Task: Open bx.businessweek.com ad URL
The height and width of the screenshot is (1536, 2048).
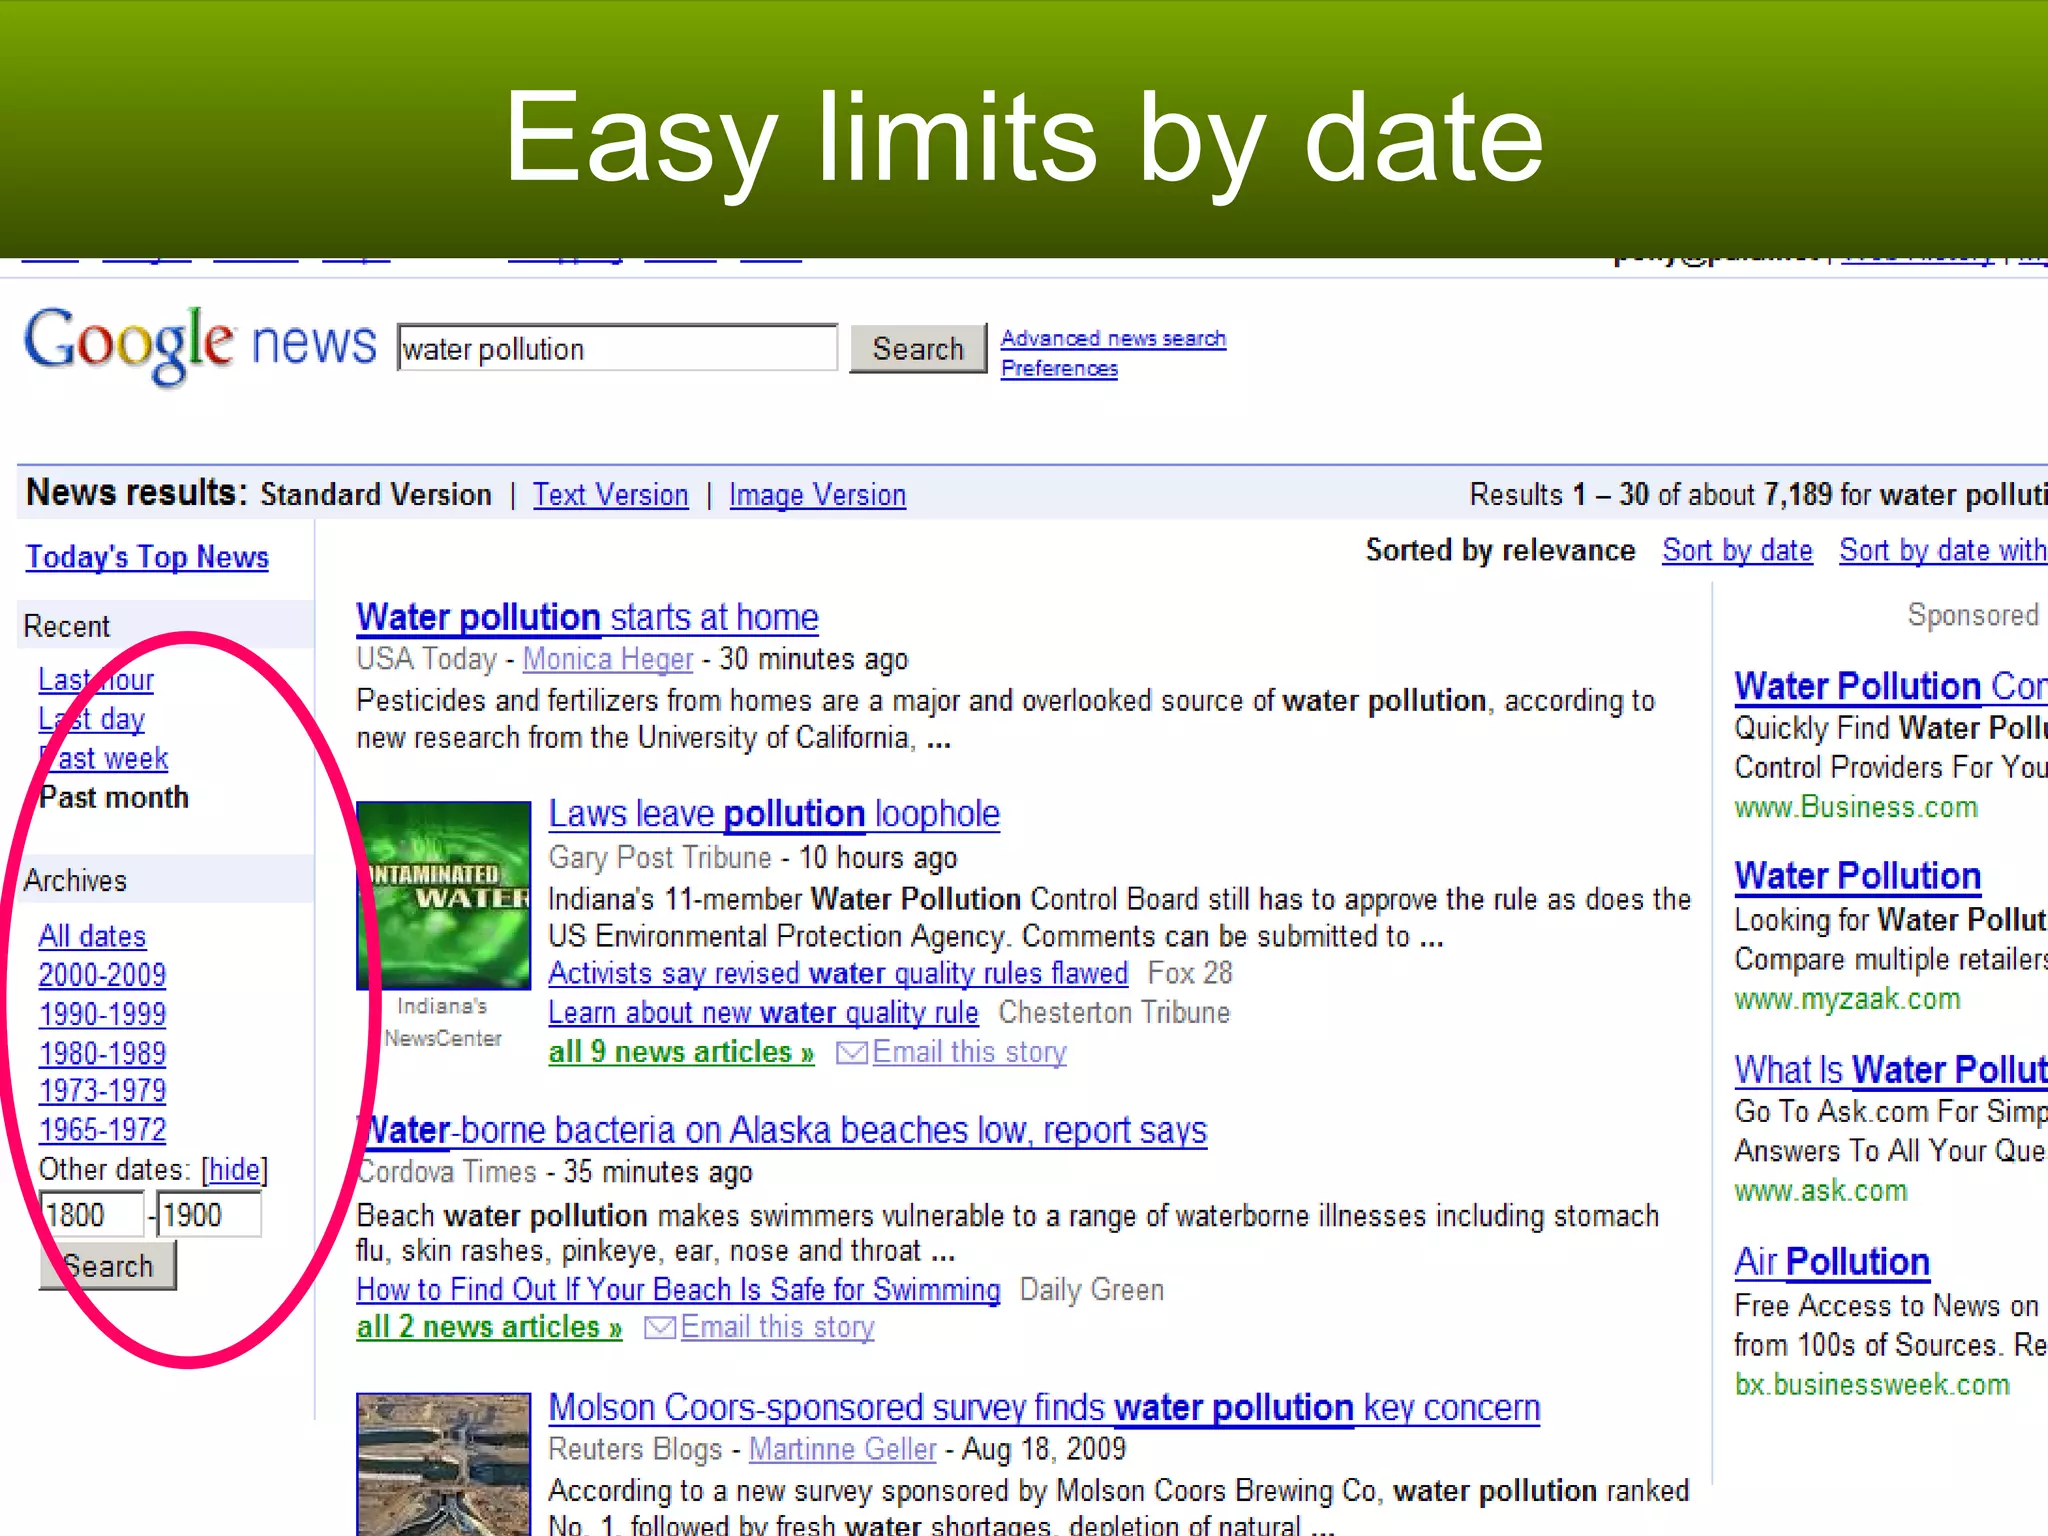Action: click(1871, 1385)
